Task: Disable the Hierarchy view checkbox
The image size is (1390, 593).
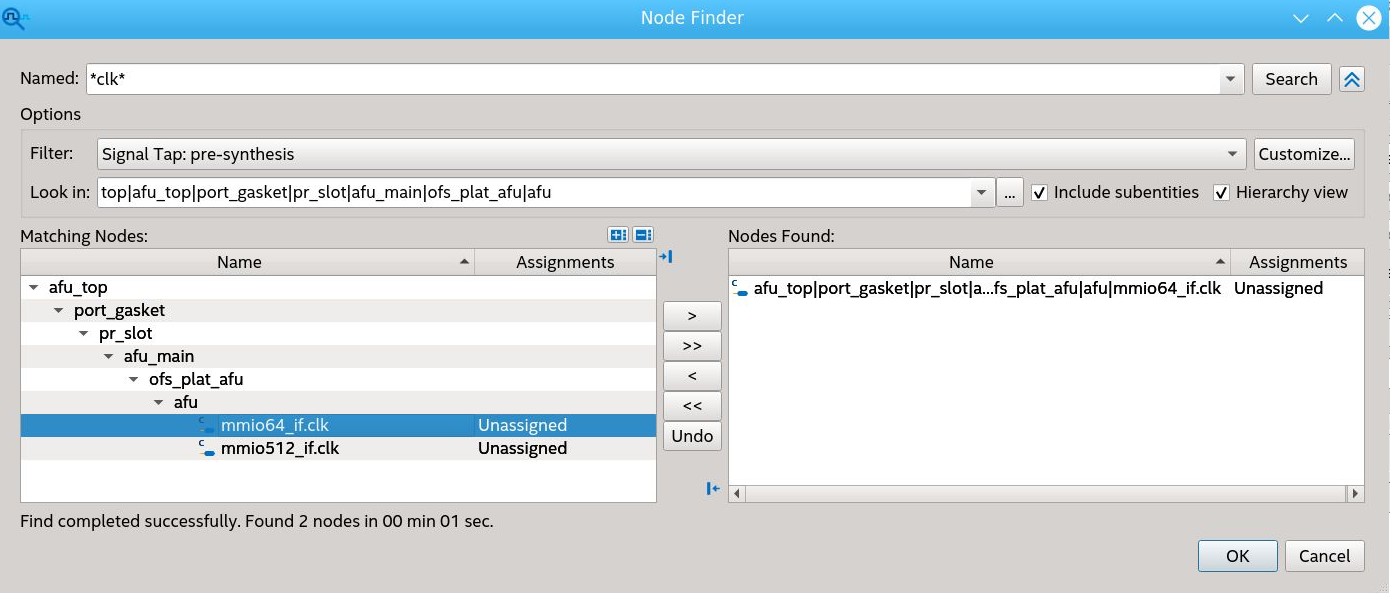Action: tap(1221, 193)
